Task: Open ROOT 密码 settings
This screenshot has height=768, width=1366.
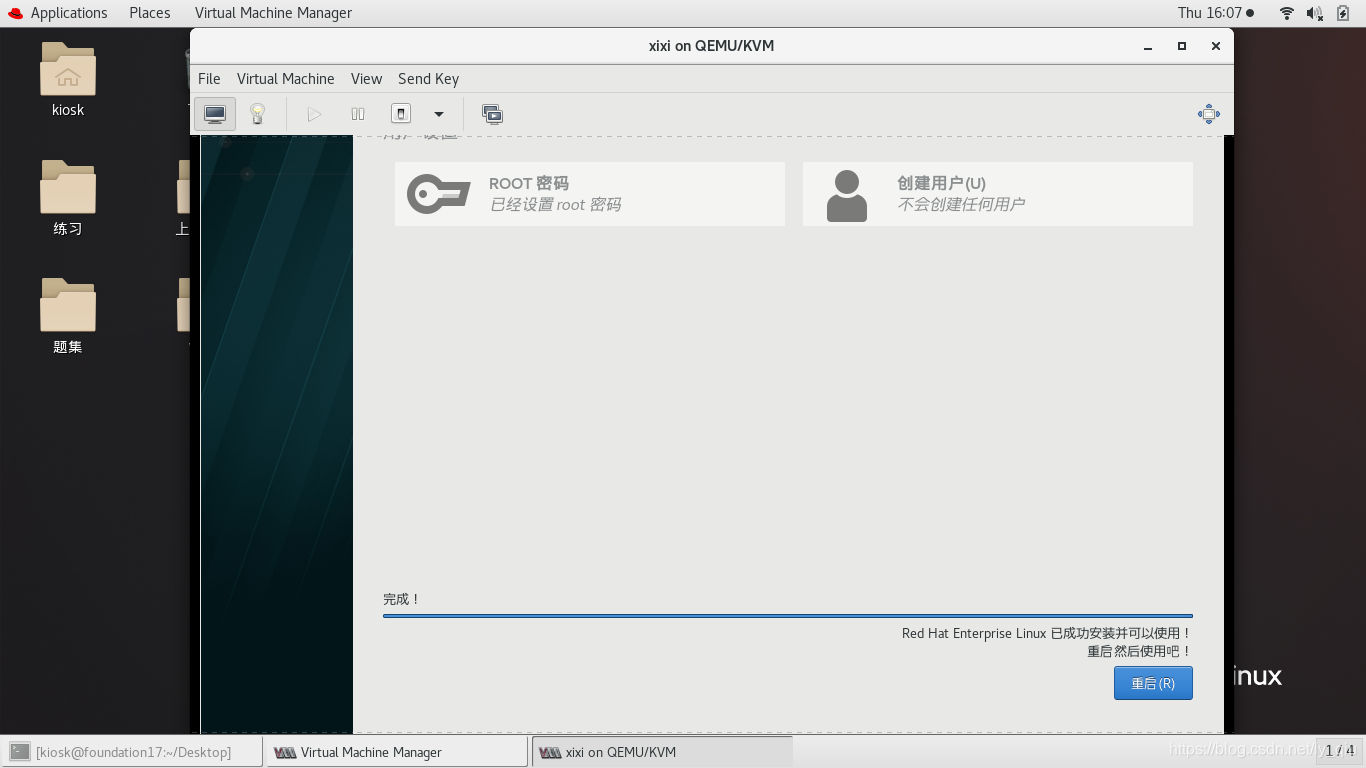Action: (x=590, y=194)
